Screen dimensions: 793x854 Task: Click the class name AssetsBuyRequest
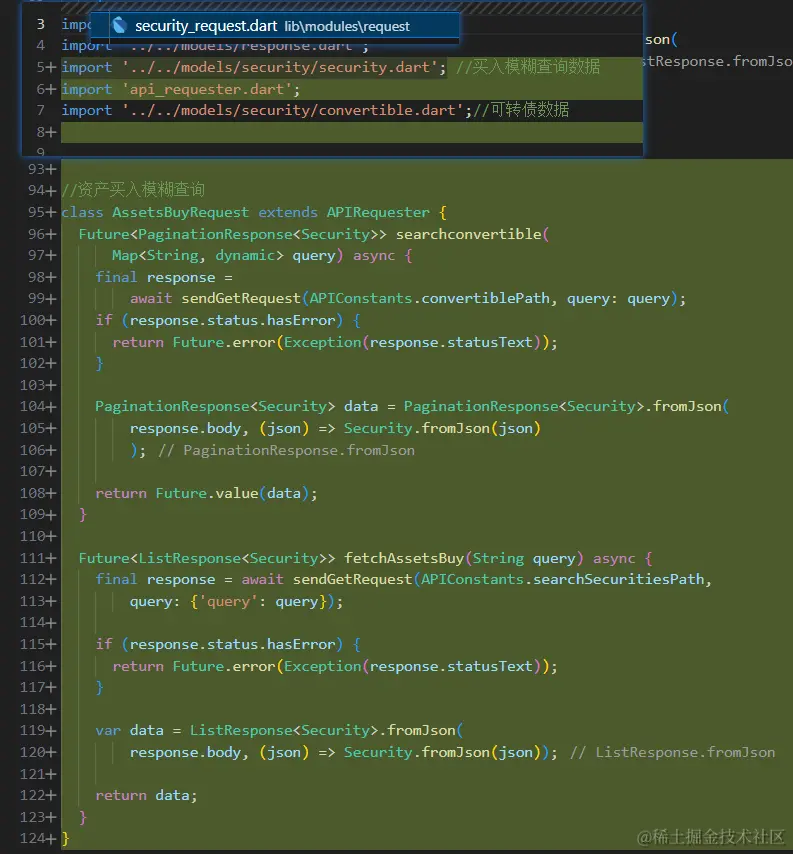180,212
